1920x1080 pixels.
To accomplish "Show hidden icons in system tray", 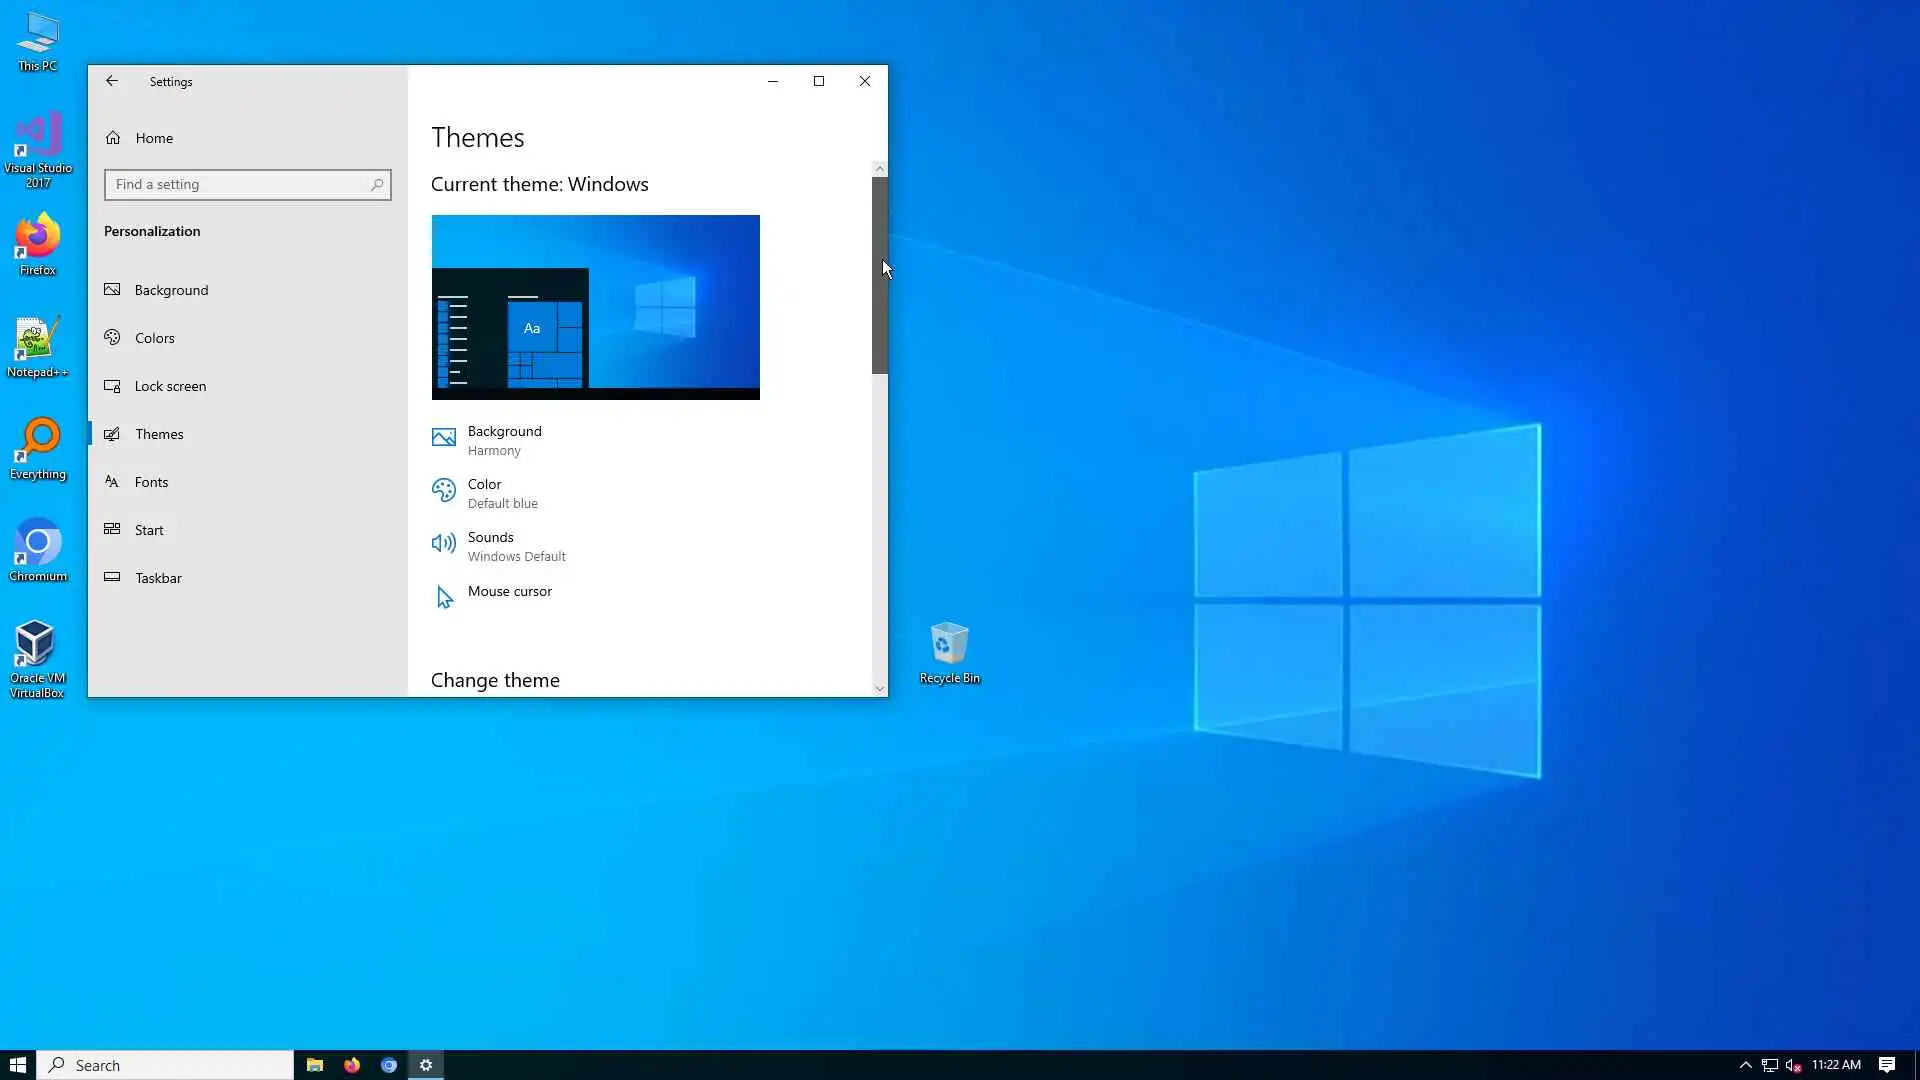I will [x=1745, y=1065].
